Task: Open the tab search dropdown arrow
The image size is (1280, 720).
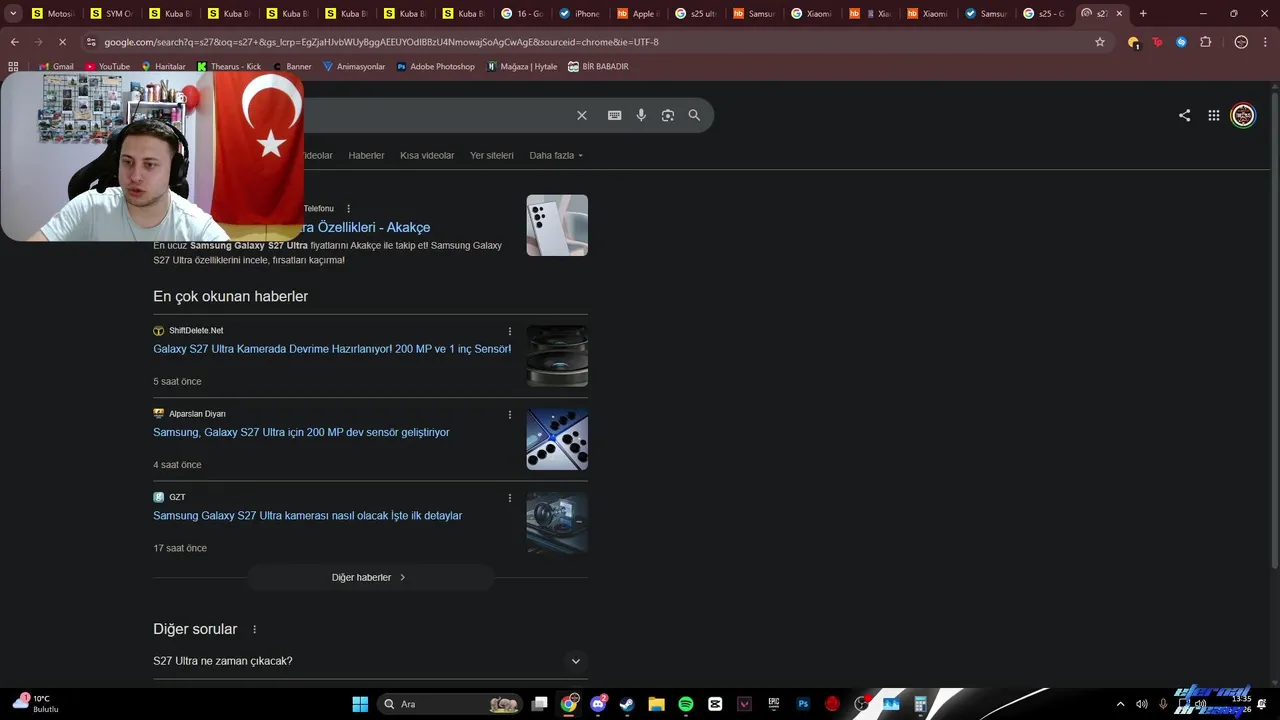Action: tap(13, 14)
